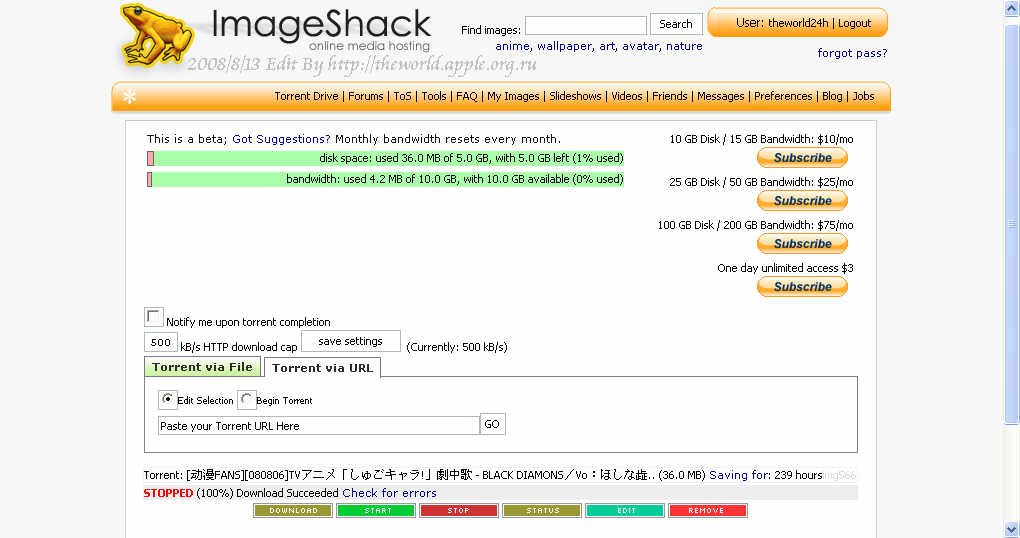Image resolution: width=1020 pixels, height=538 pixels.
Task: Click the GO button
Action: [x=492, y=424]
